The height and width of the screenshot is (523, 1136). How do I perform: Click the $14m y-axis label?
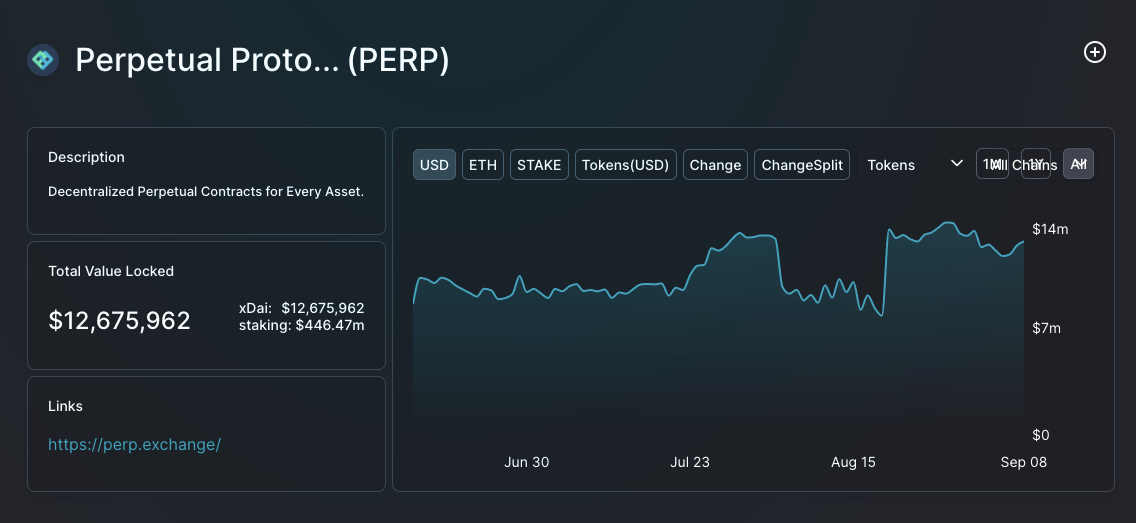pyautogui.click(x=1051, y=230)
